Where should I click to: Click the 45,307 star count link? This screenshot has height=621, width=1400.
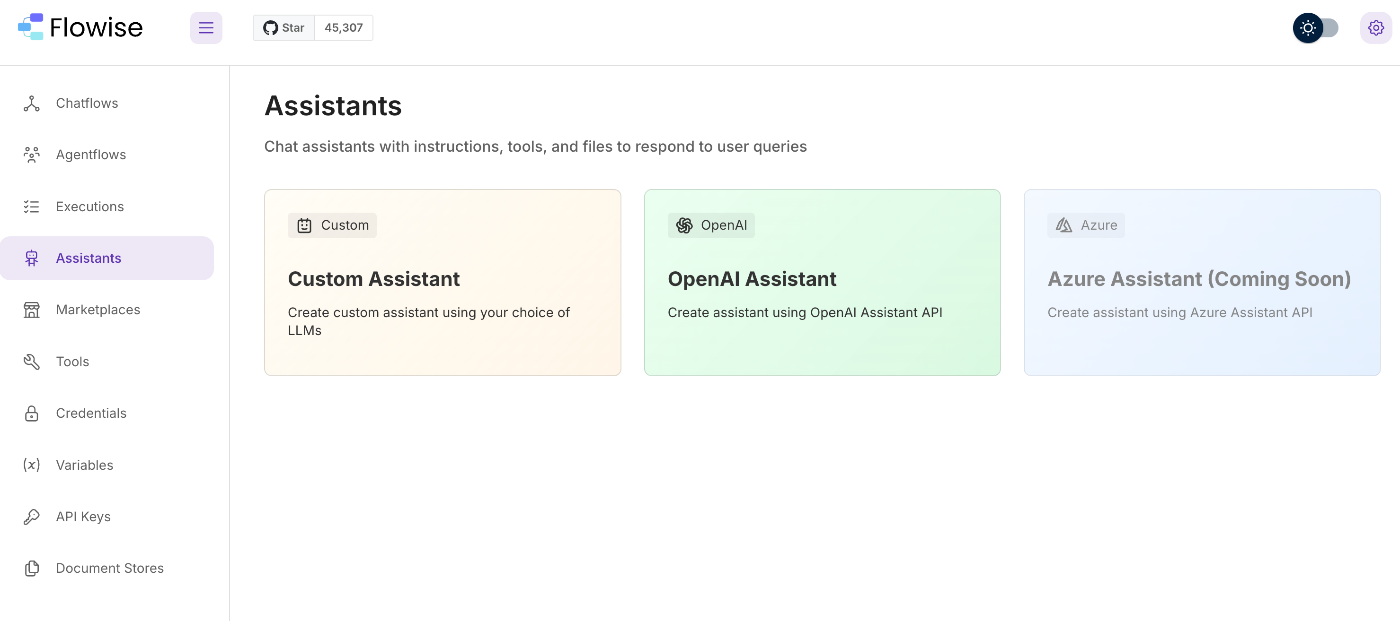pos(344,28)
